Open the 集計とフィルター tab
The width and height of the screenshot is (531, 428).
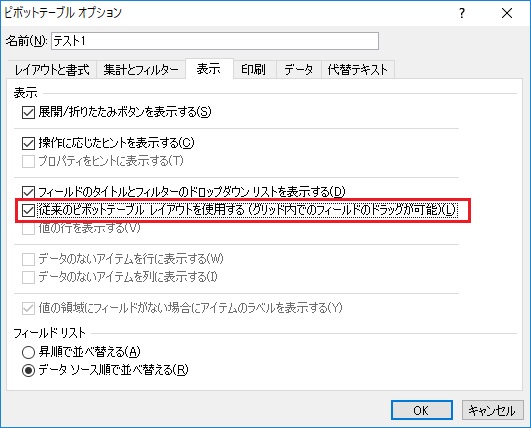click(141, 70)
